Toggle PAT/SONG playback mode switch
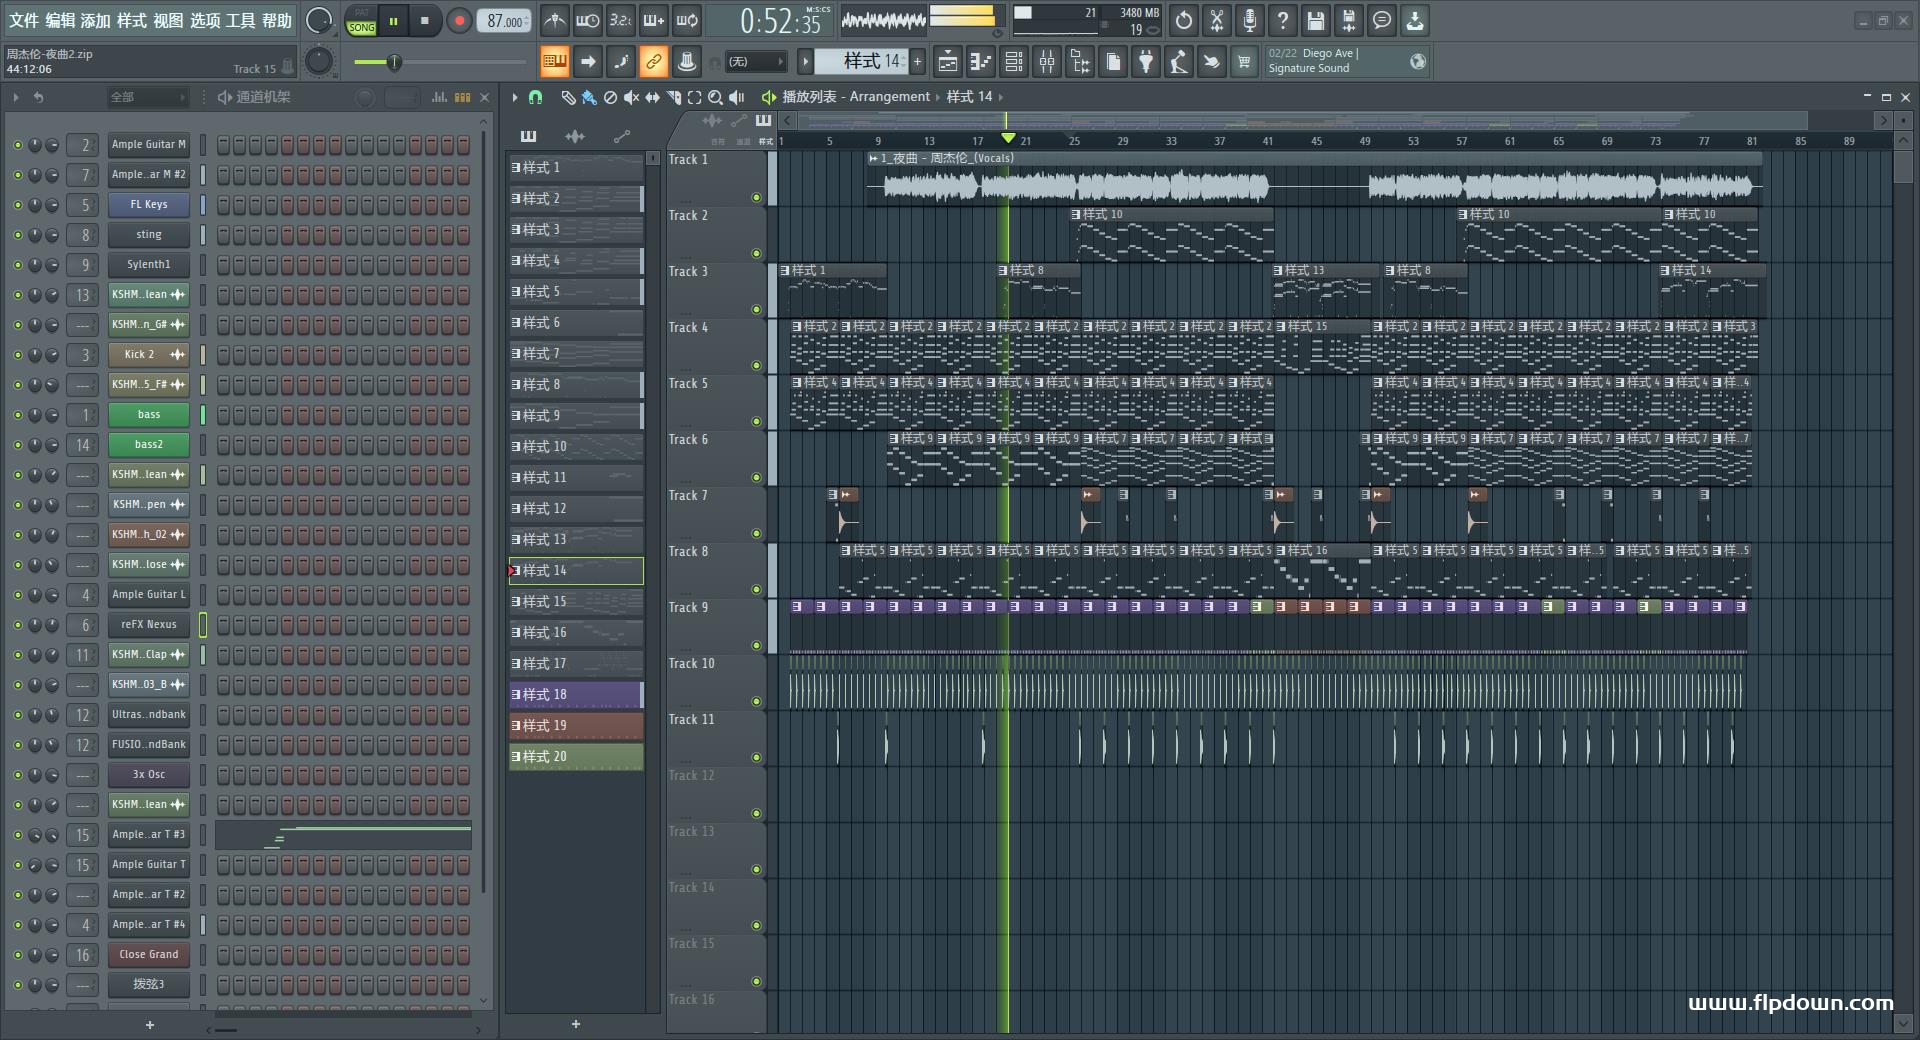Image resolution: width=1920 pixels, height=1040 pixels. pyautogui.click(x=361, y=21)
